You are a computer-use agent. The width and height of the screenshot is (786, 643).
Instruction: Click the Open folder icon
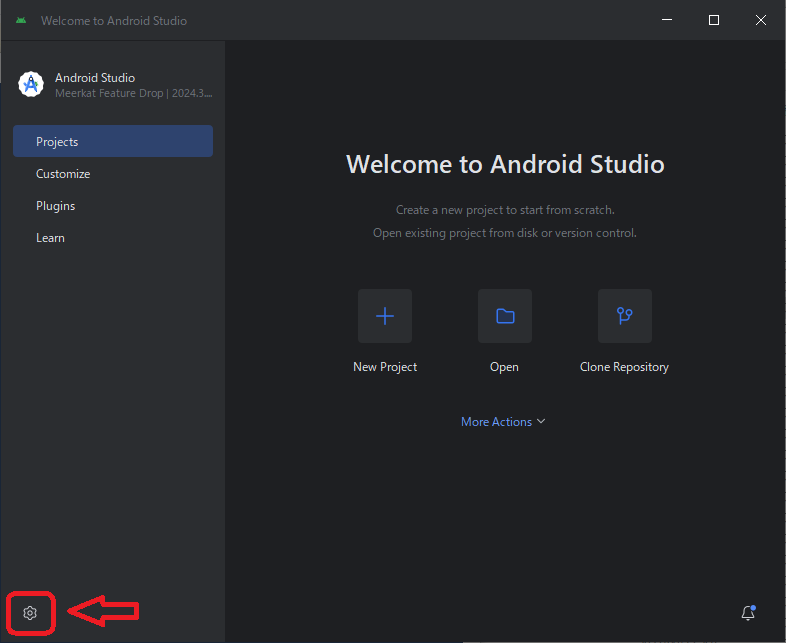point(505,316)
